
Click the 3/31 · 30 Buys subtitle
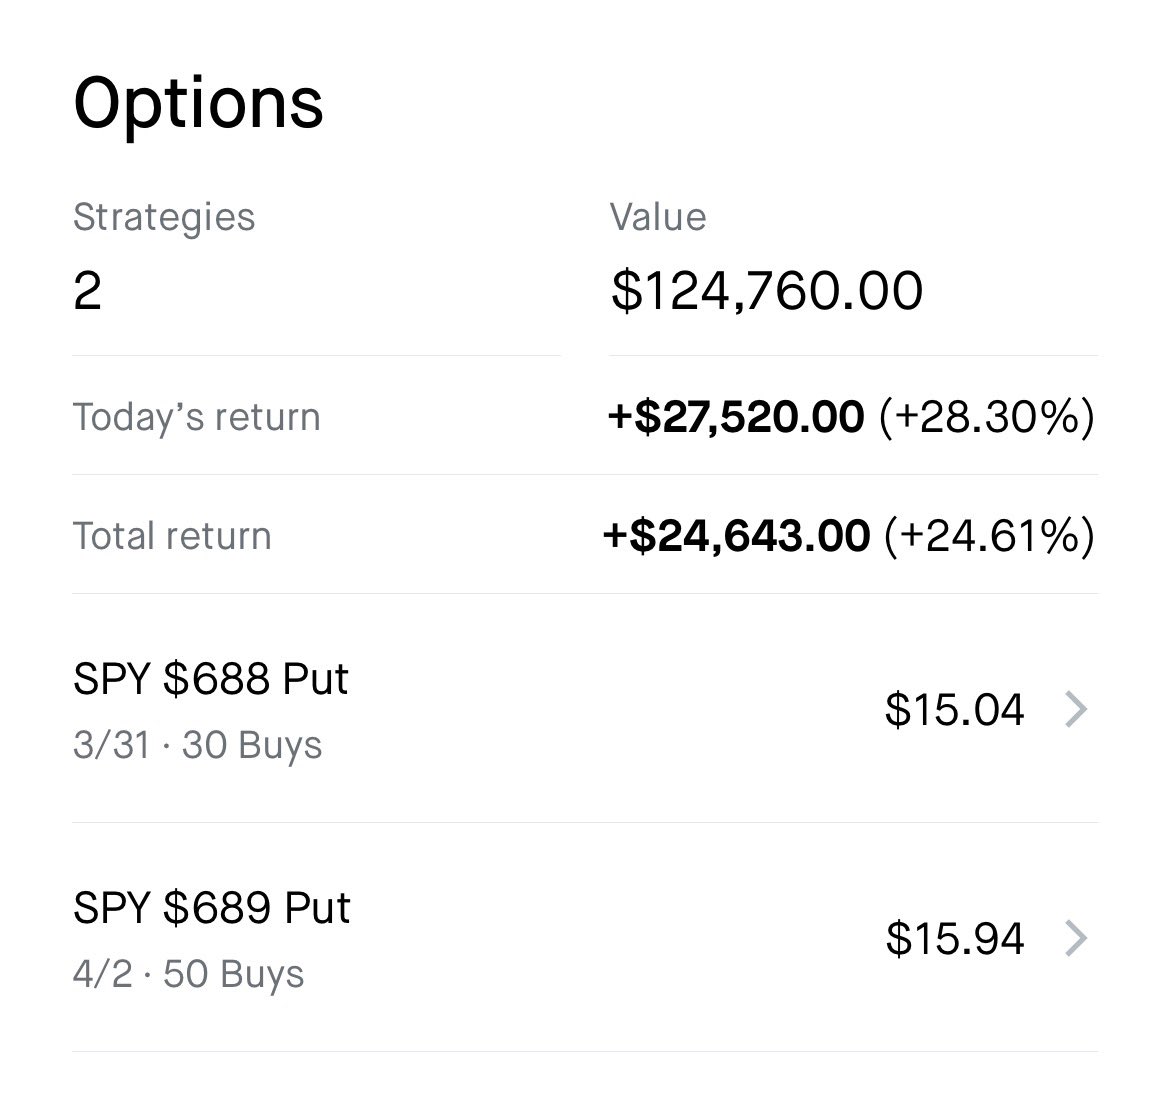coord(197,746)
